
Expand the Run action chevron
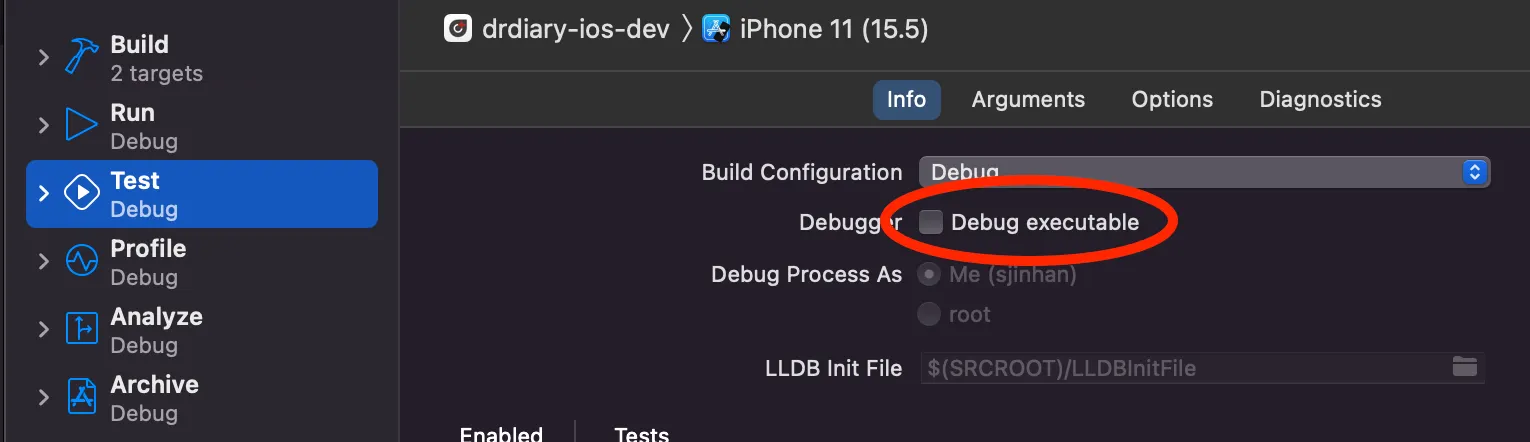pos(44,126)
